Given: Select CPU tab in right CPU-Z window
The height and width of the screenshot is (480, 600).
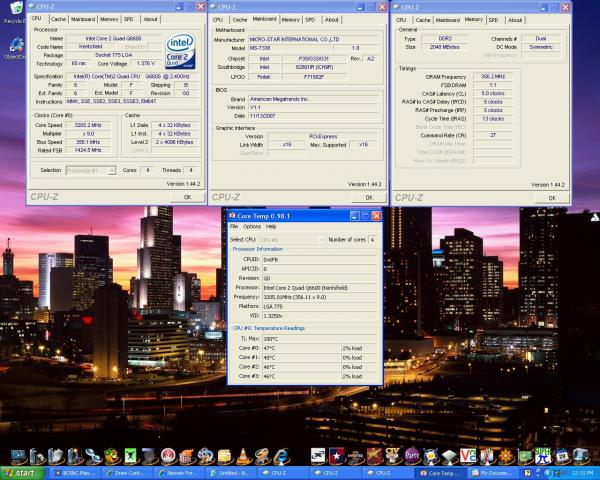Looking at the screenshot, I should click(x=401, y=20).
